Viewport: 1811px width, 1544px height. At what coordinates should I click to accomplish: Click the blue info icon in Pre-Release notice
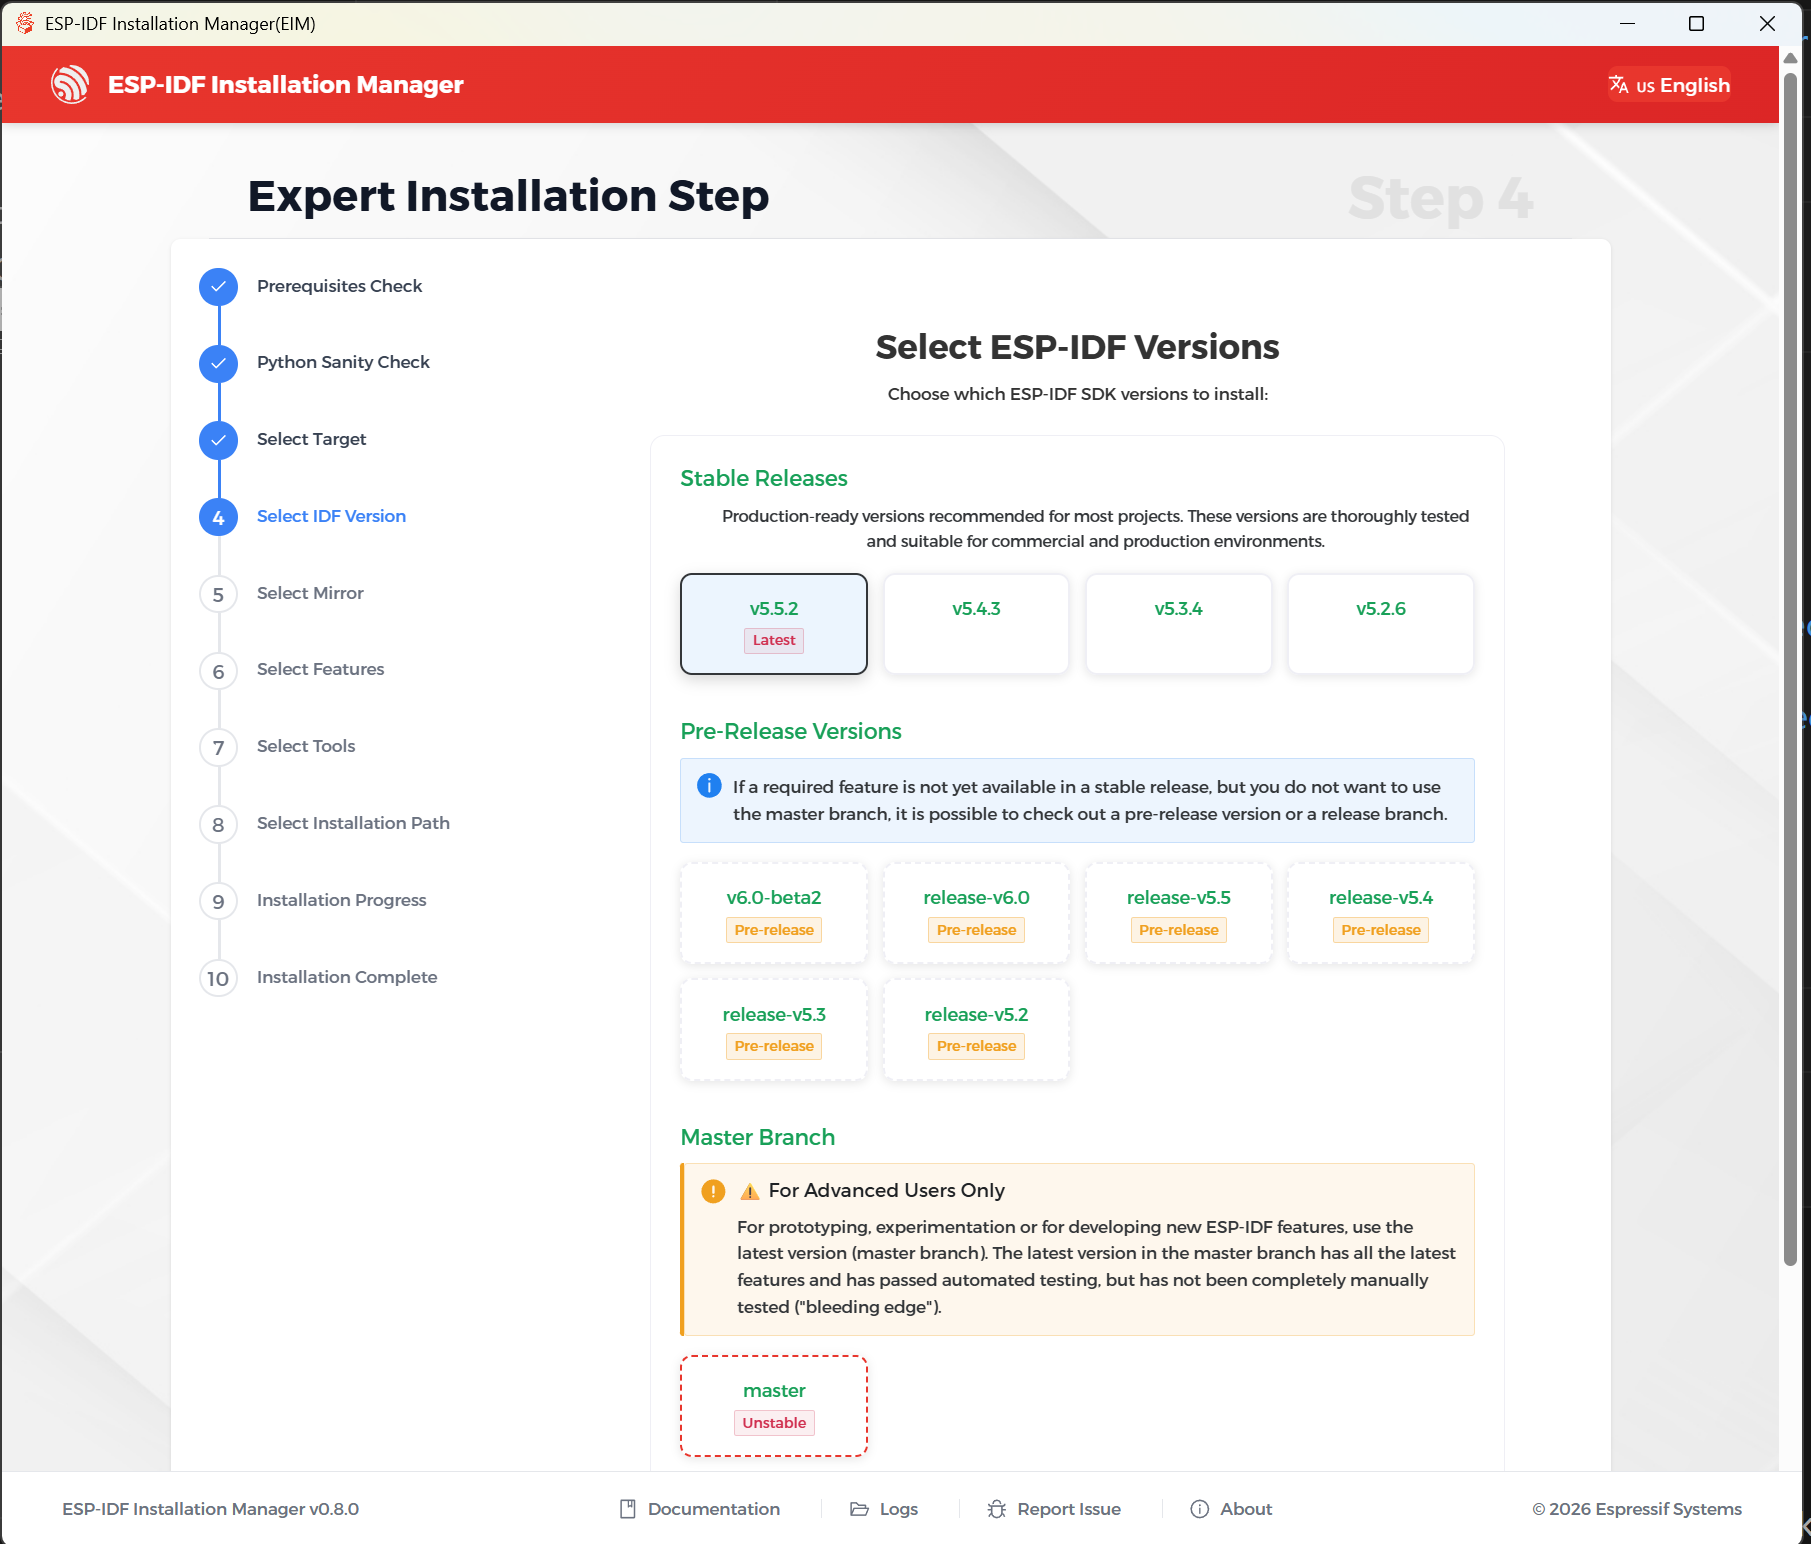tap(709, 786)
